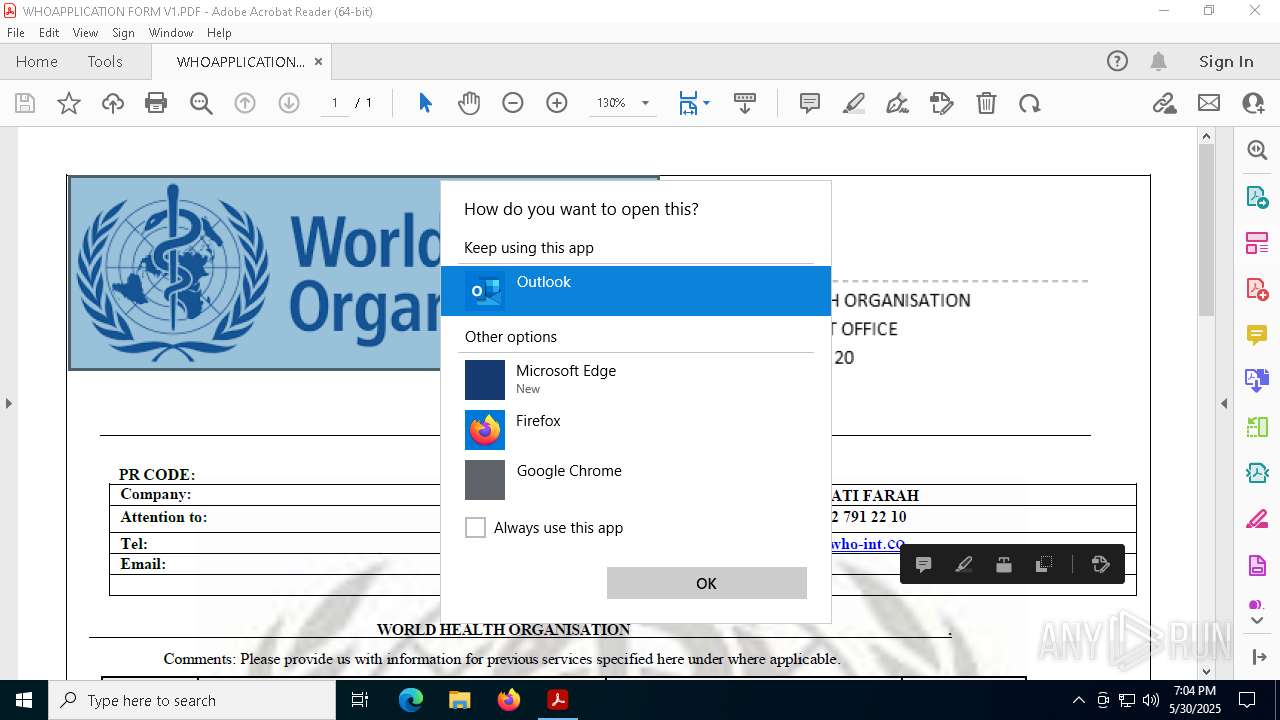Choose the selection arrow tool

coord(425,103)
